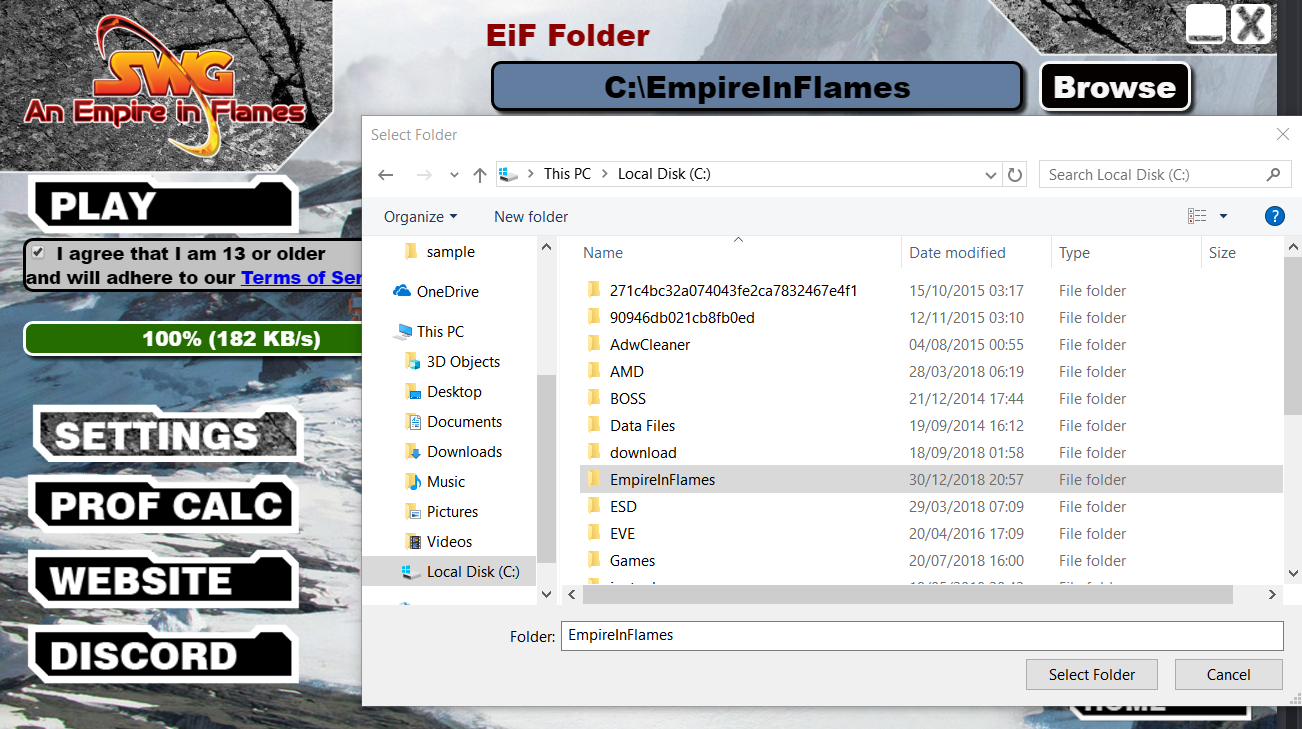Create a New folder
This screenshot has height=729, width=1302.
[531, 216]
